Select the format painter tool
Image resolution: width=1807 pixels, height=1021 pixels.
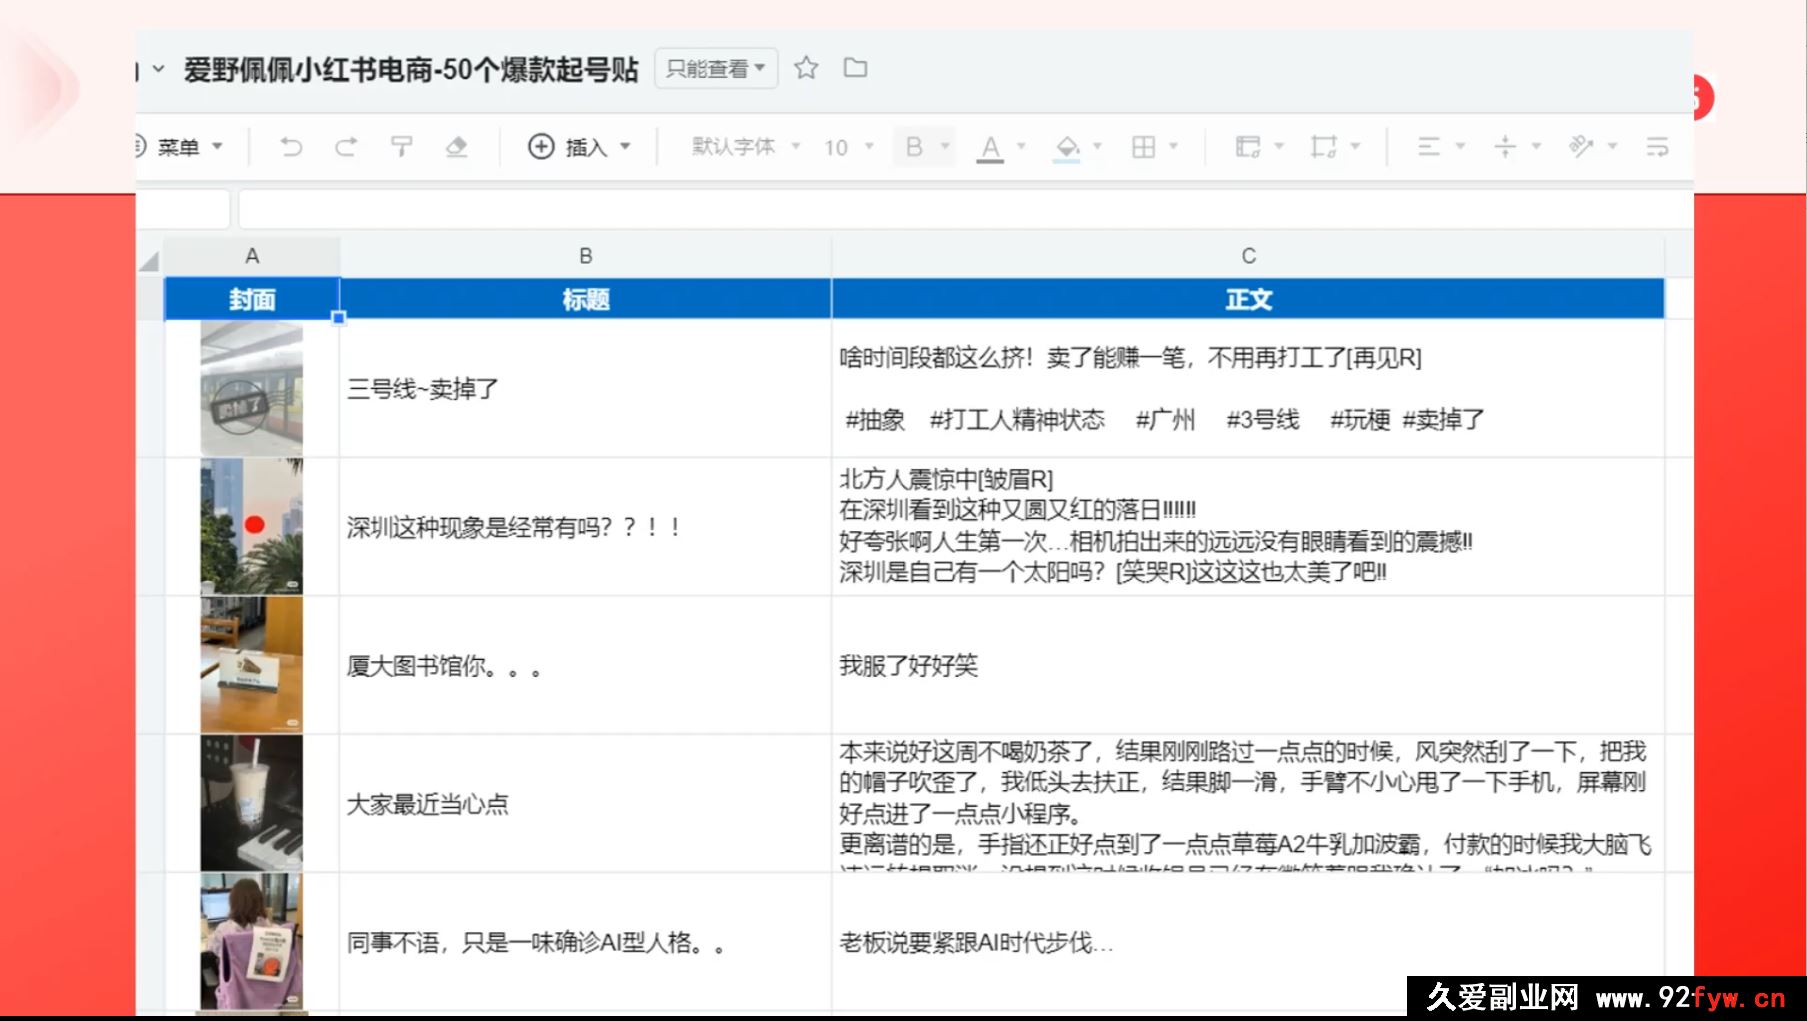point(402,146)
